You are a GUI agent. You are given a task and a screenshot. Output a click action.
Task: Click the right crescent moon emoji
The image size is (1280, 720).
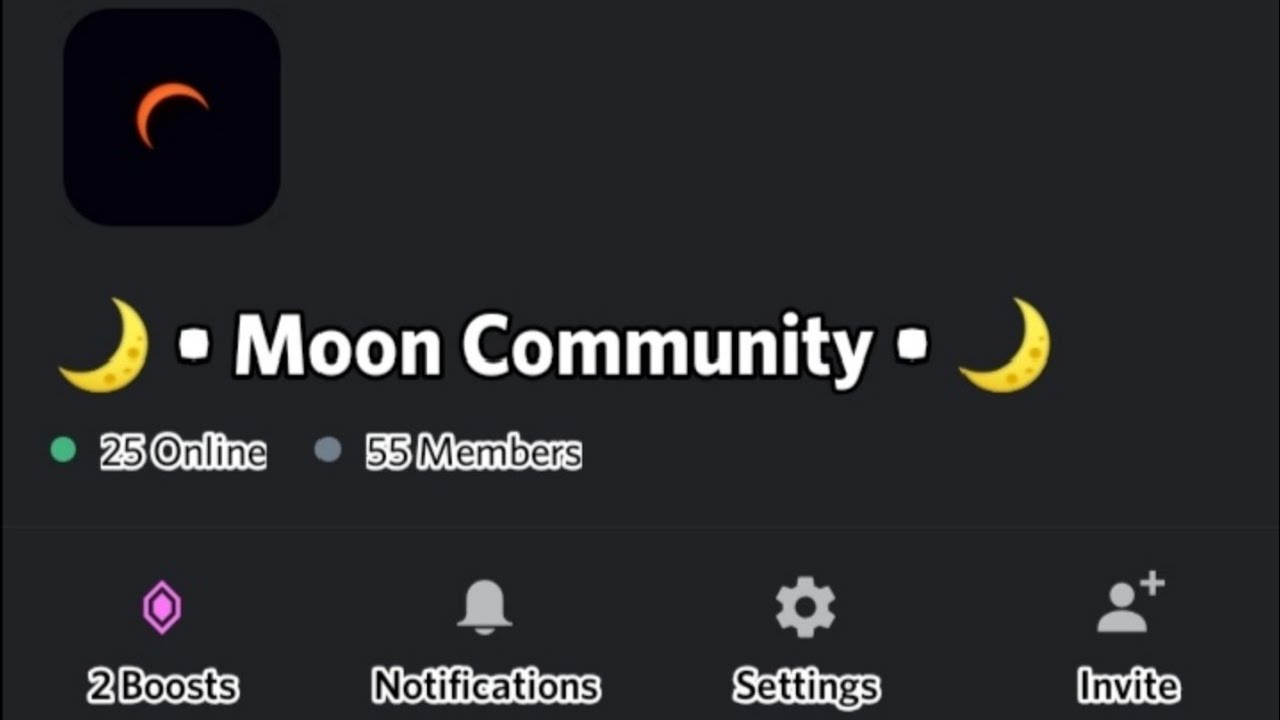(1005, 345)
